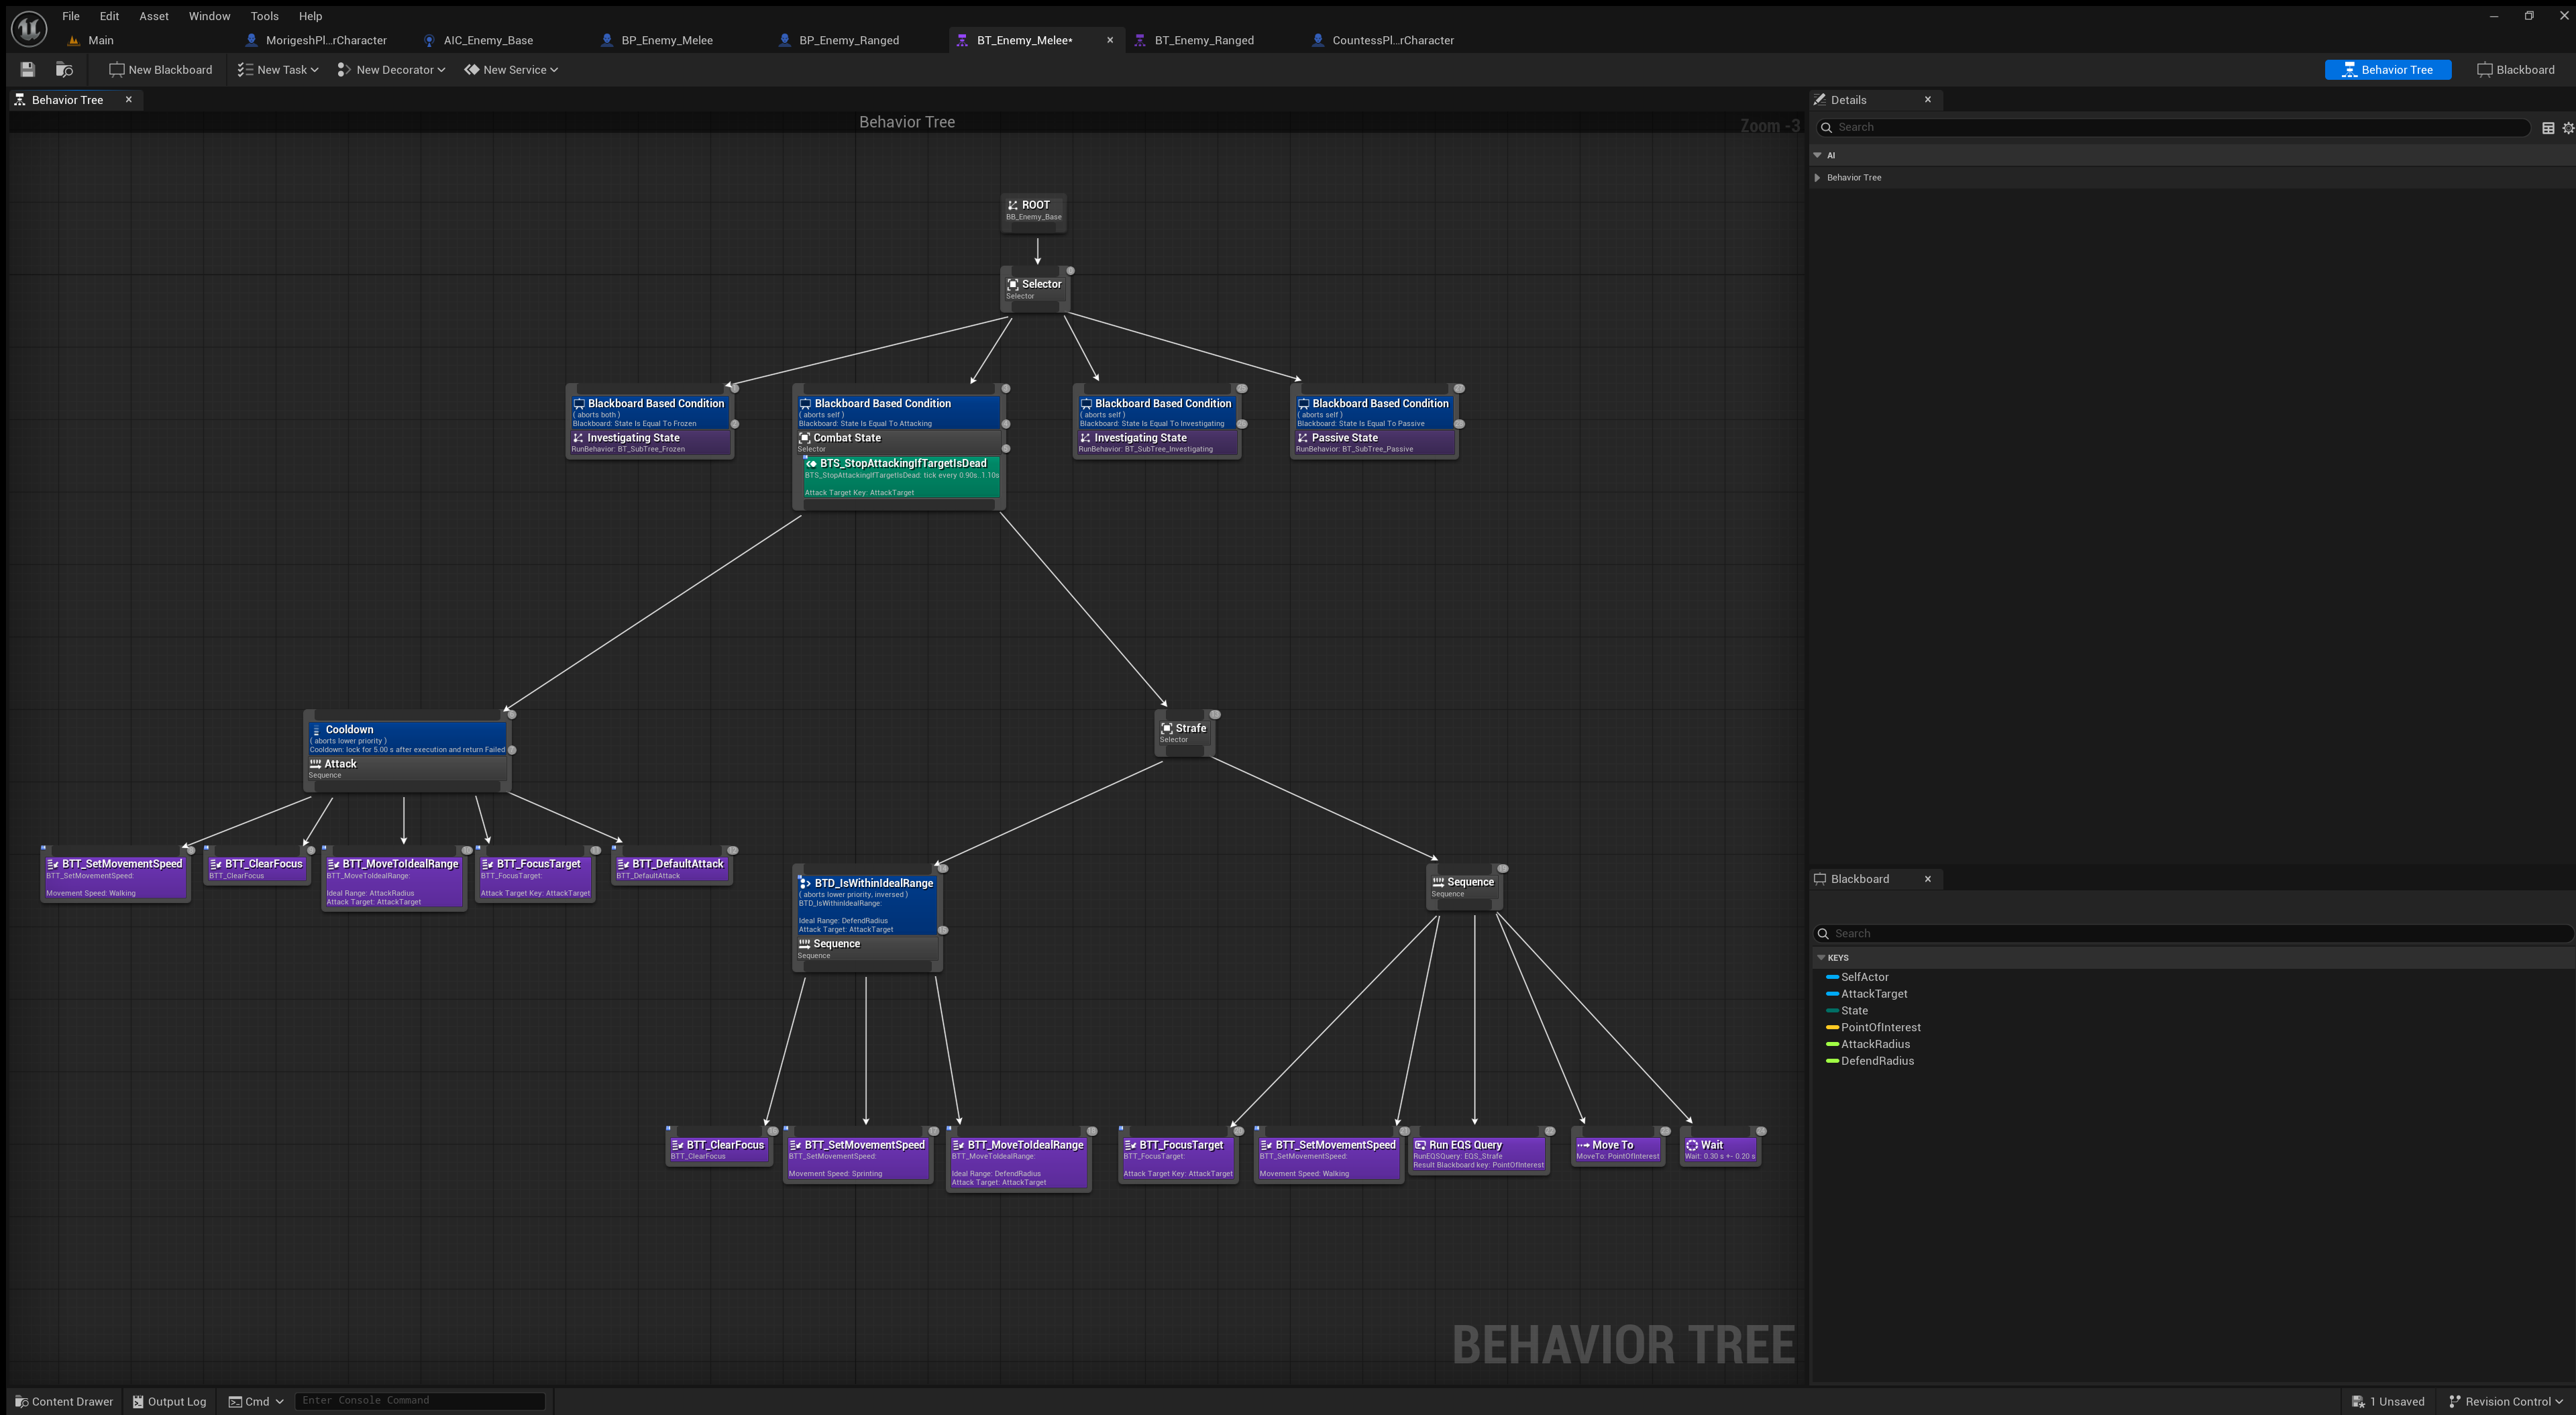The height and width of the screenshot is (1415, 2576).
Task: Click the Unreal Engine logo icon
Action: coord(29,28)
